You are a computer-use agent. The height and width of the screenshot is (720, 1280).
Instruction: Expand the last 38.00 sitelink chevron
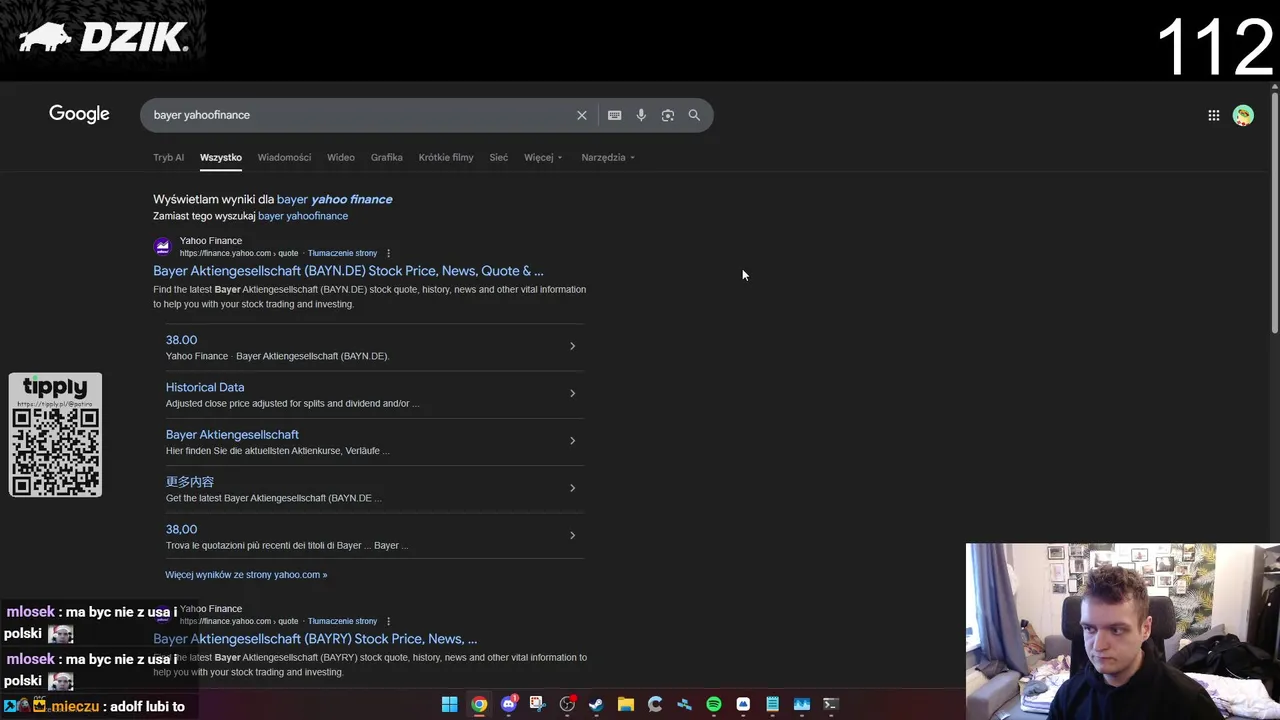(572, 535)
